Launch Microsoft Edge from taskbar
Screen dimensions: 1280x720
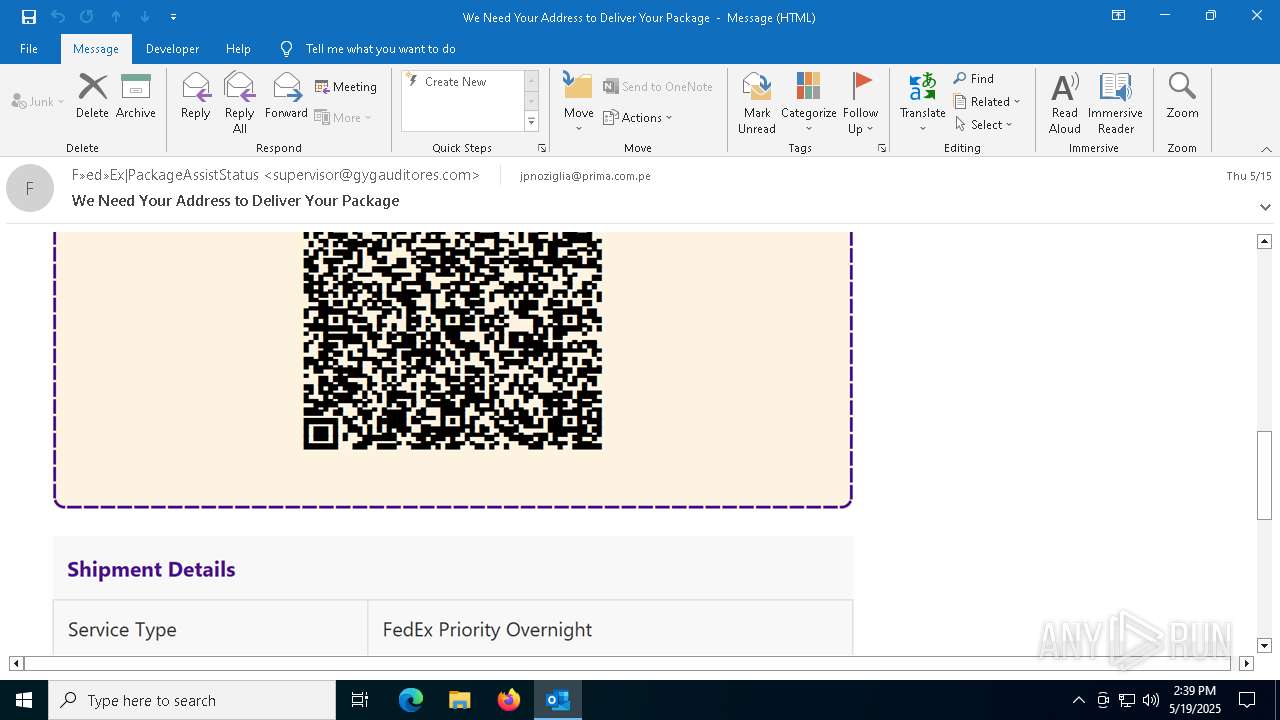click(x=411, y=700)
